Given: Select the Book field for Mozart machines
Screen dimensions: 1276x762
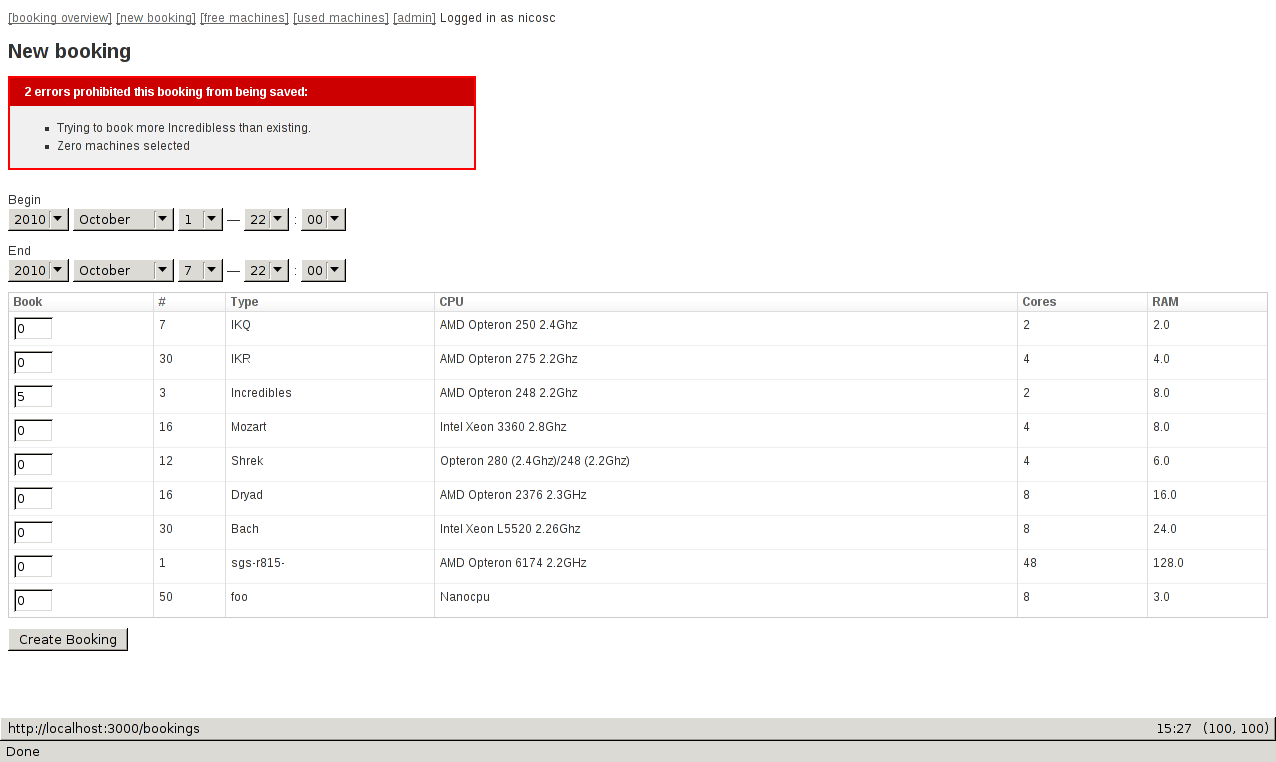Looking at the screenshot, I should (33, 431).
